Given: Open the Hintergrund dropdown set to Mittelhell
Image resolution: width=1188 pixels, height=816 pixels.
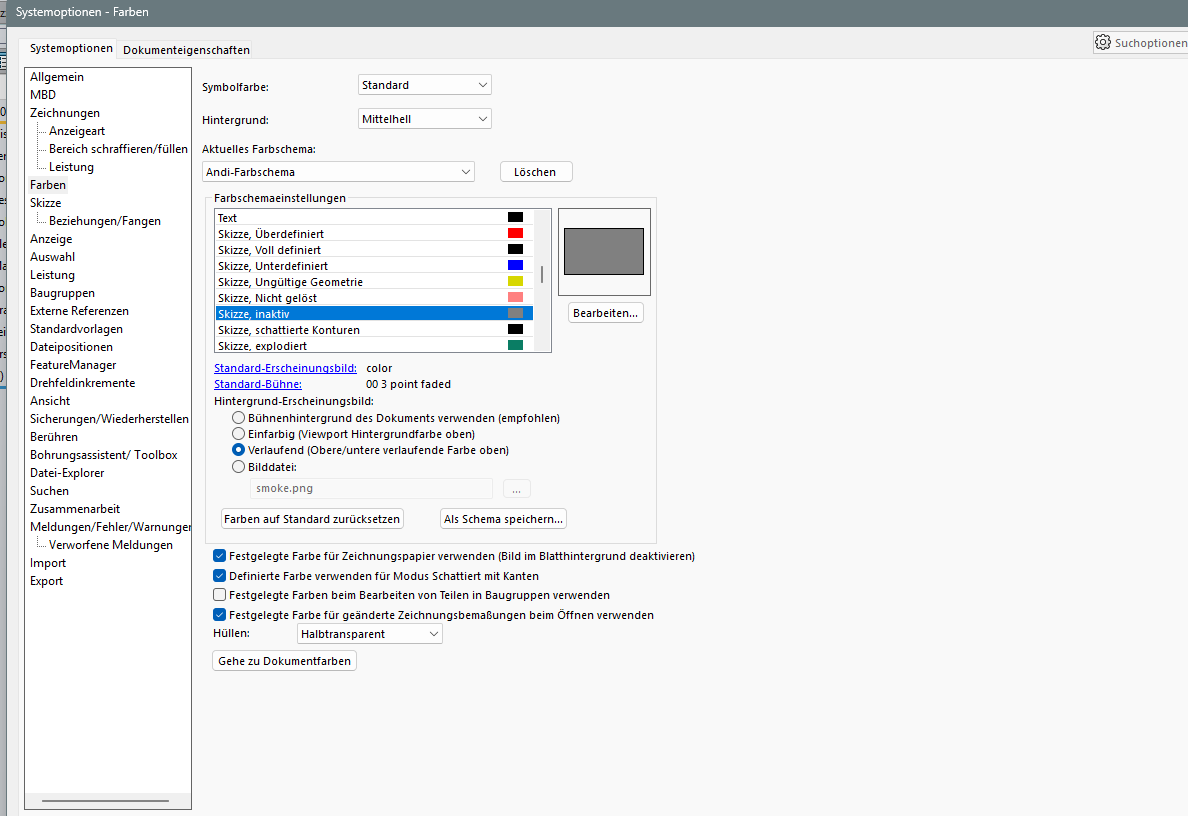Looking at the screenshot, I should point(424,119).
